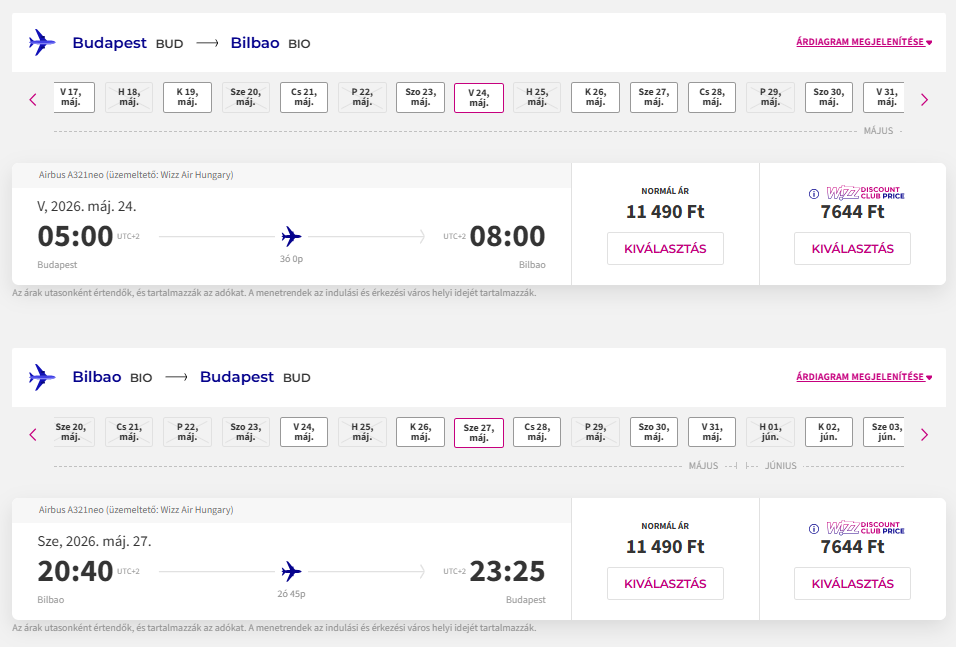This screenshot has height=647, width=956.
Task: Show later return dates with right arrow
Action: [924, 434]
